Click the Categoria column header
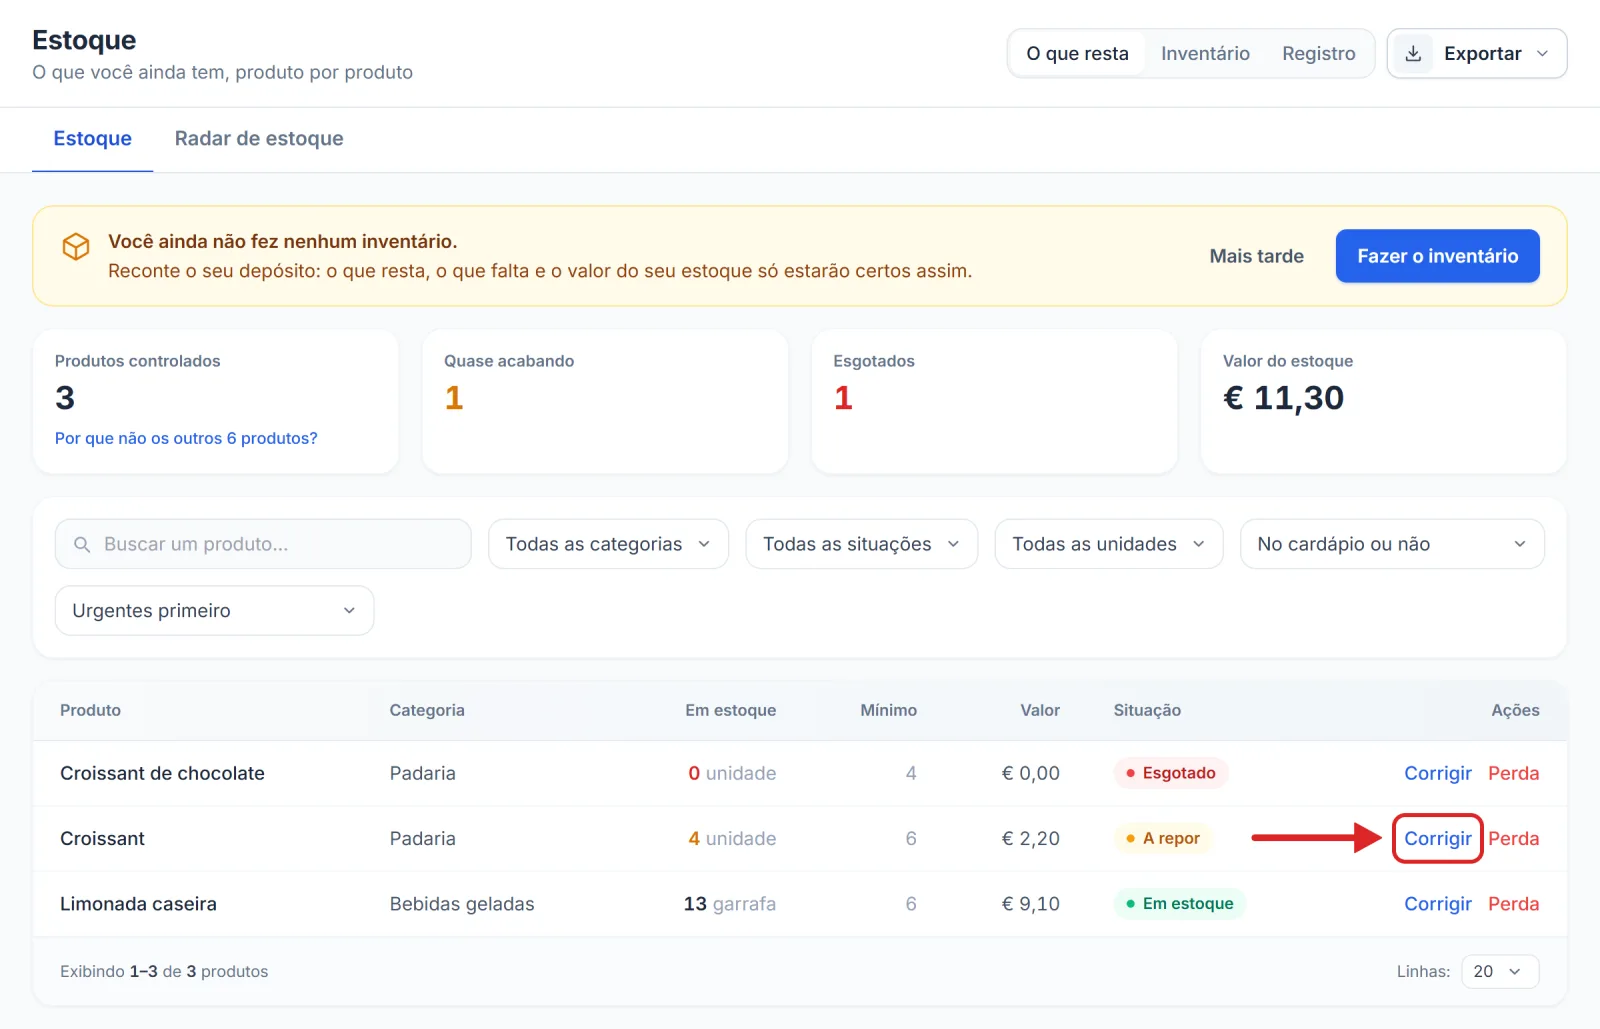The height and width of the screenshot is (1029, 1600). (x=427, y=711)
